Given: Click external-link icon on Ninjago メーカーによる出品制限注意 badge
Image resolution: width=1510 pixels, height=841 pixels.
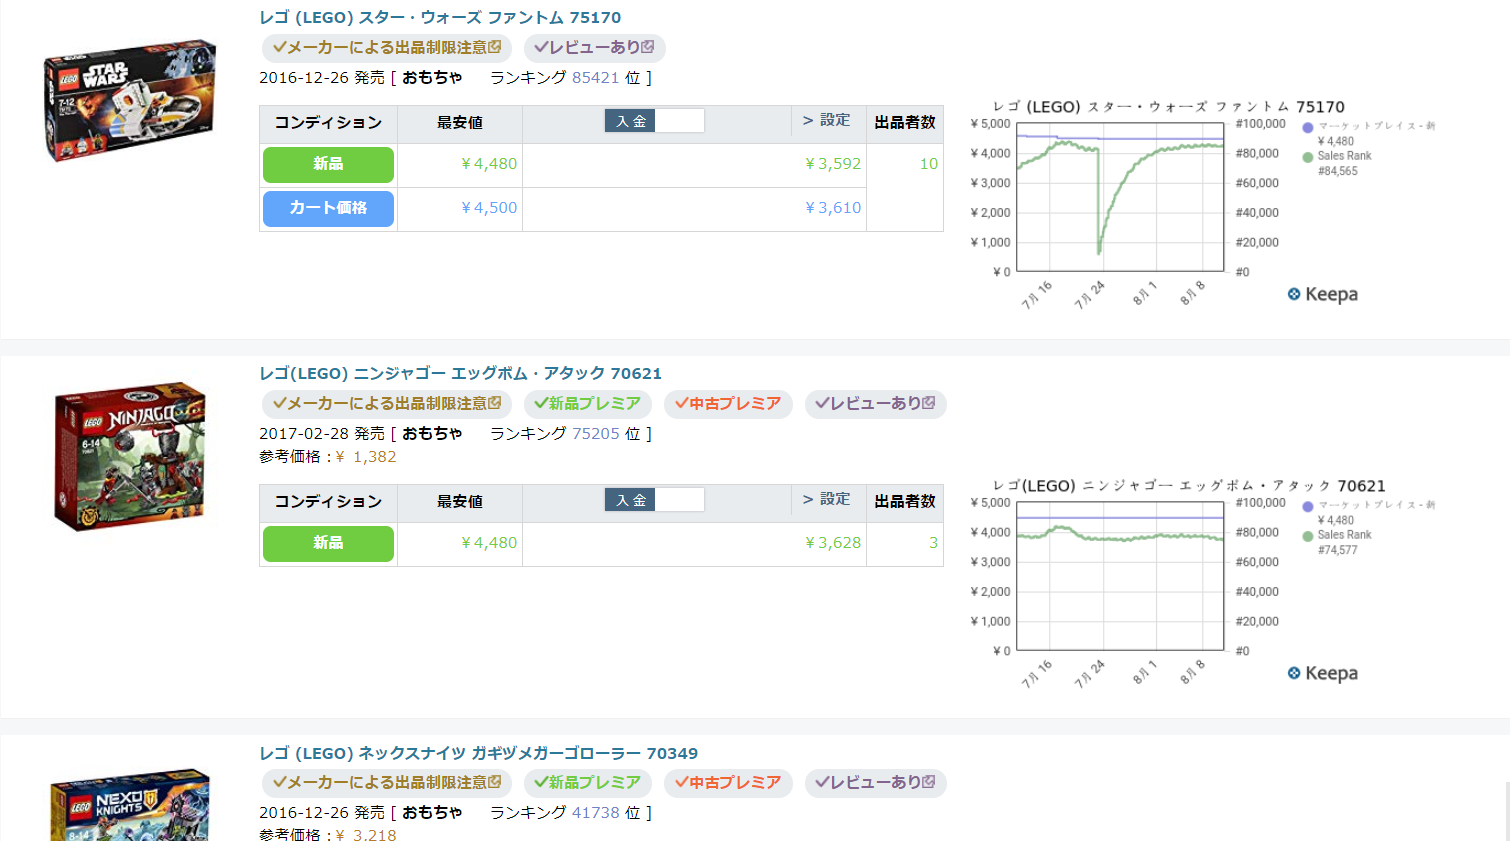Looking at the screenshot, I should click(x=495, y=403).
